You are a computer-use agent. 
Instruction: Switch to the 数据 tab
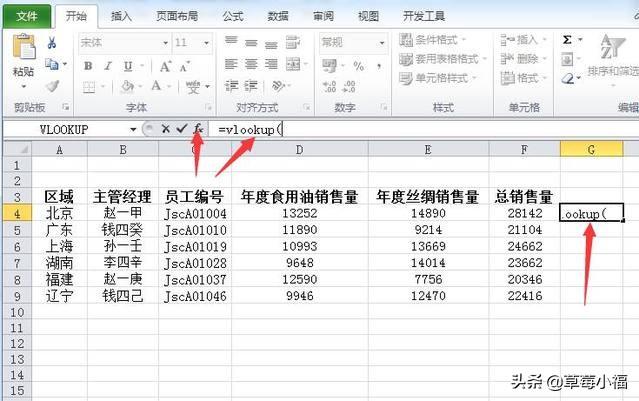278,16
